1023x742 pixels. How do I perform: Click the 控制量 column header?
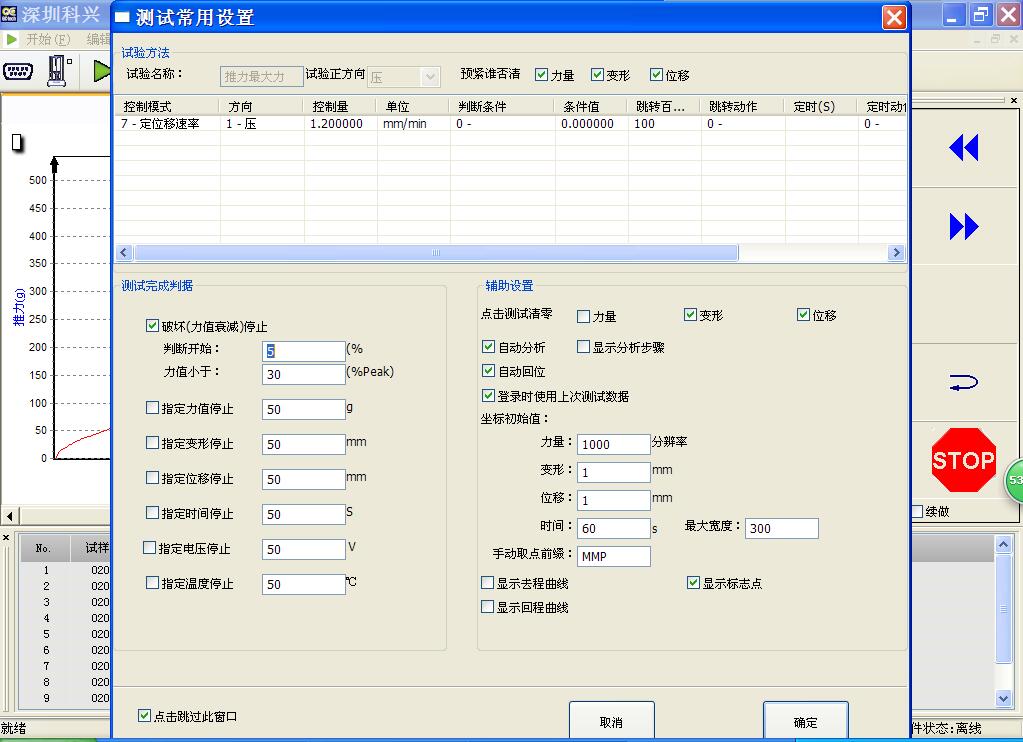pos(339,106)
